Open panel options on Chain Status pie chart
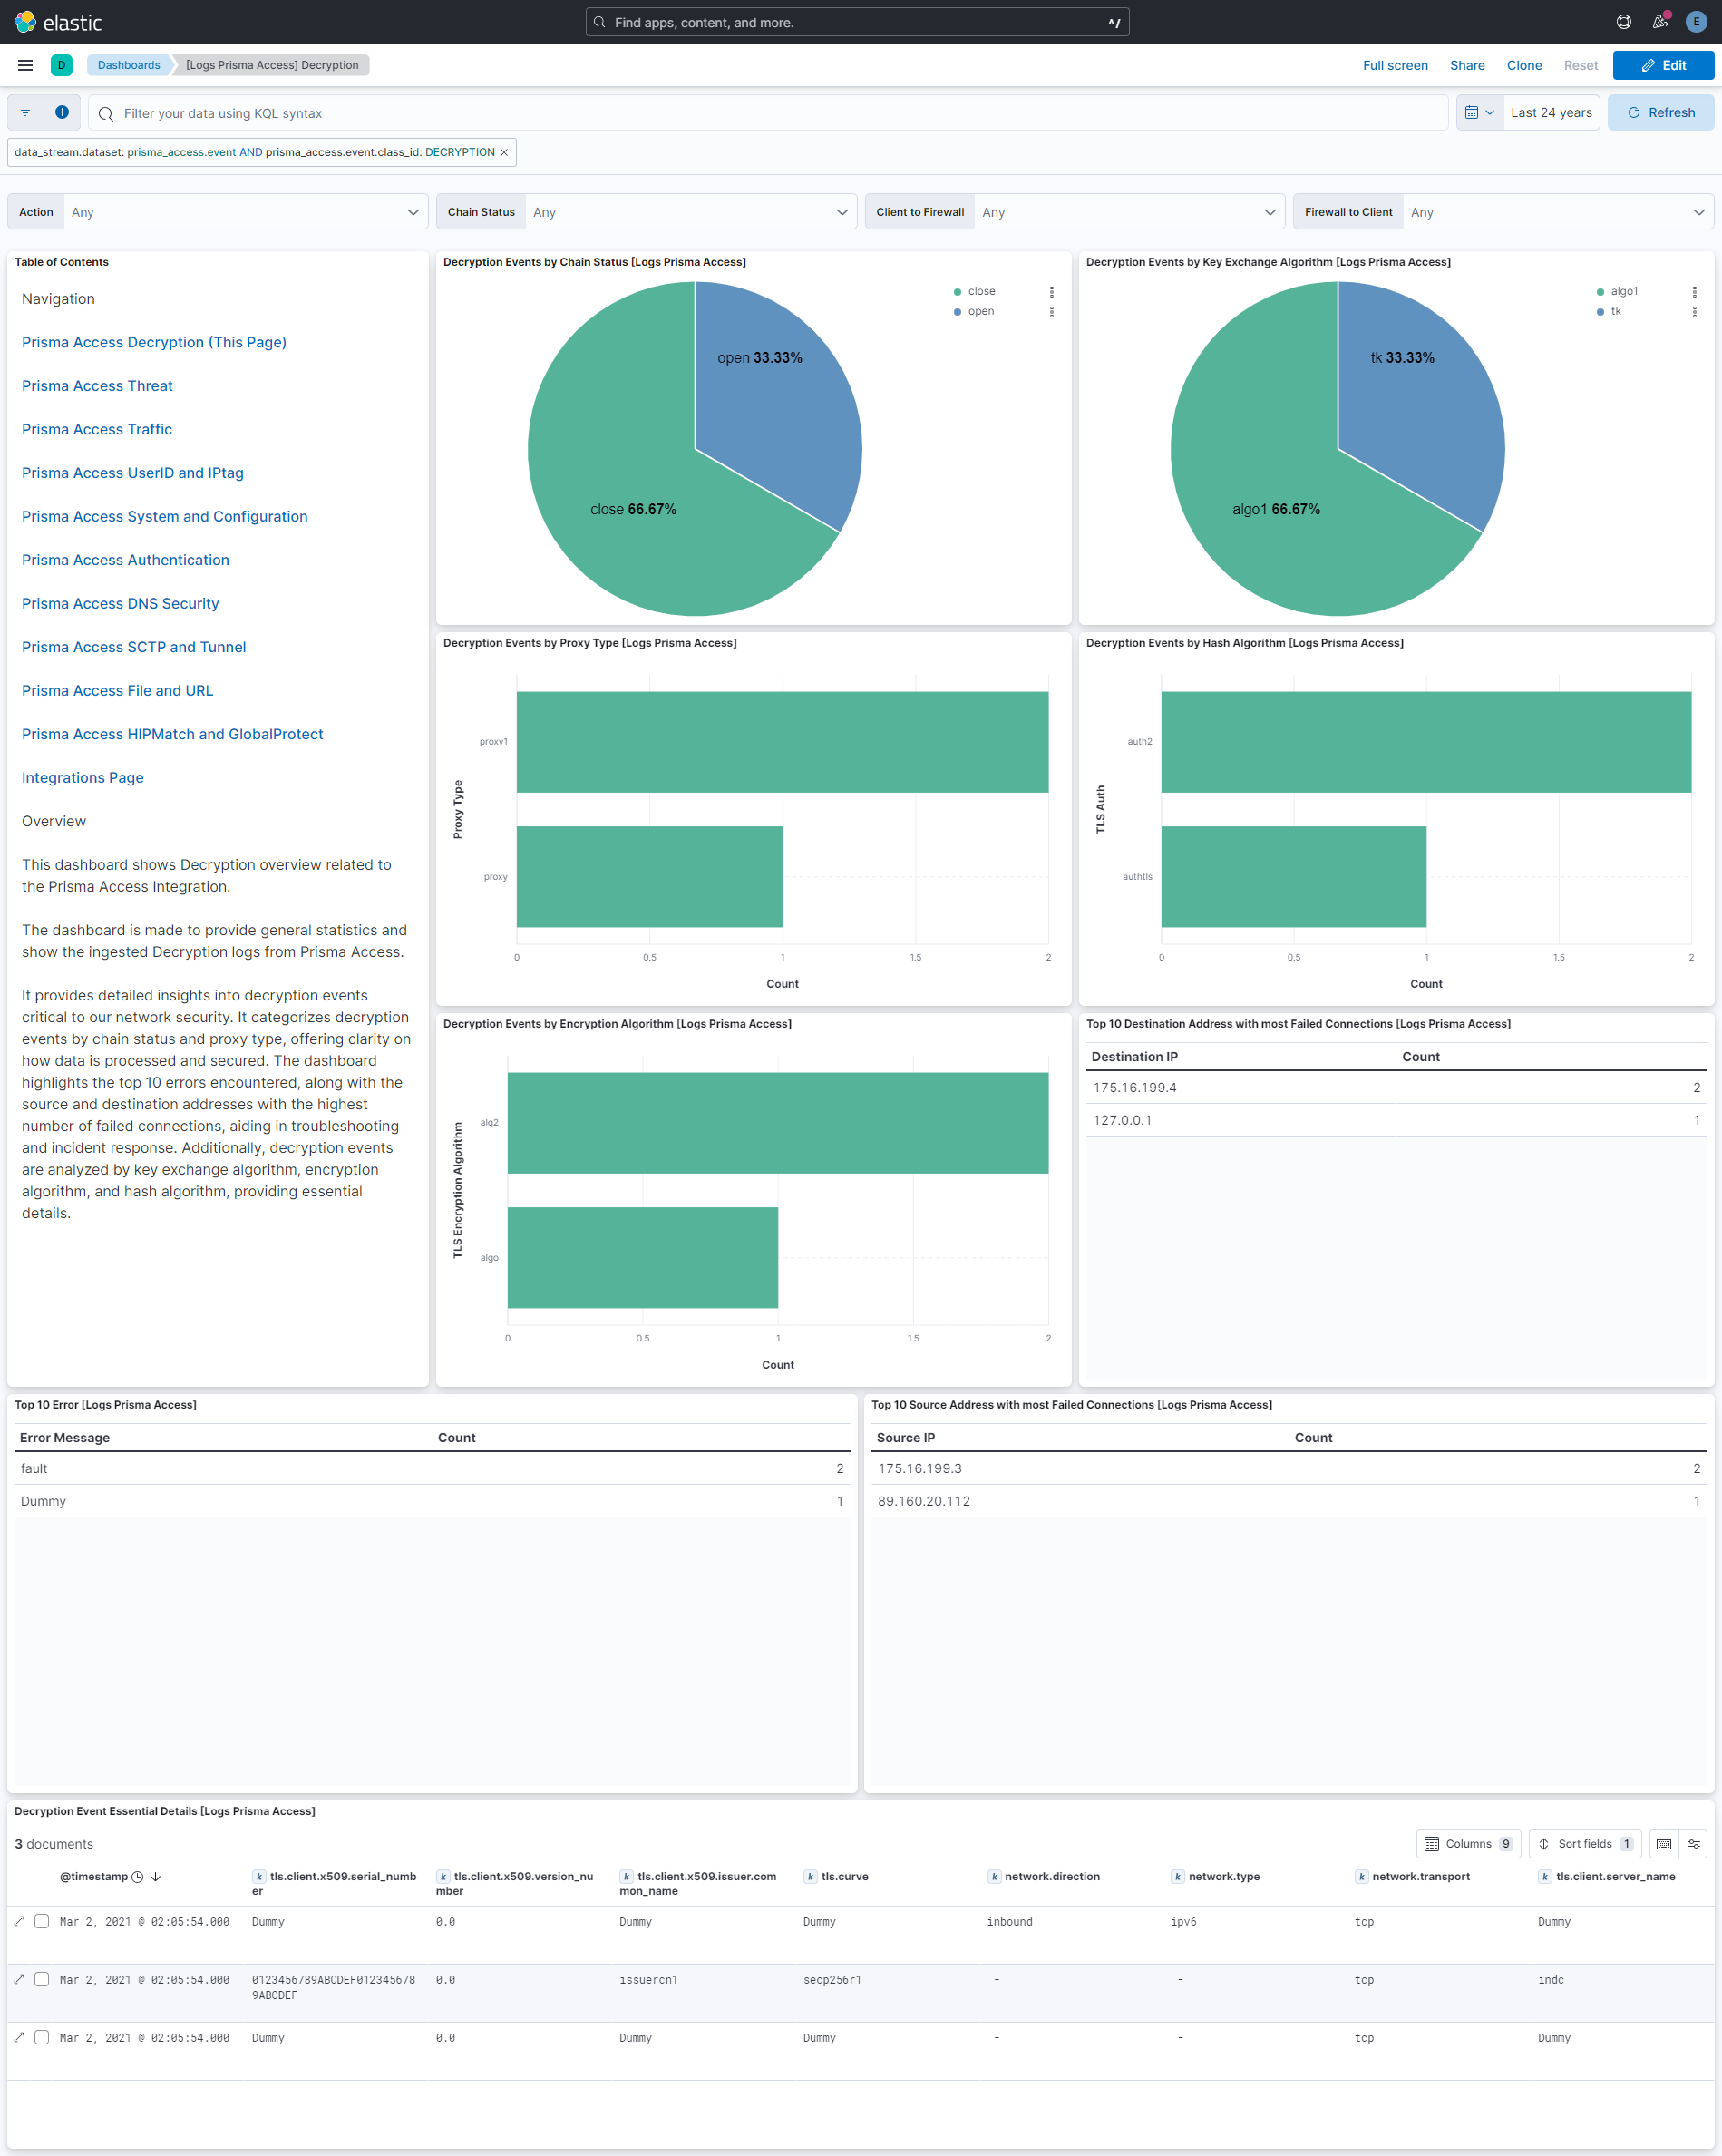The width and height of the screenshot is (1722, 2156). [1051, 291]
